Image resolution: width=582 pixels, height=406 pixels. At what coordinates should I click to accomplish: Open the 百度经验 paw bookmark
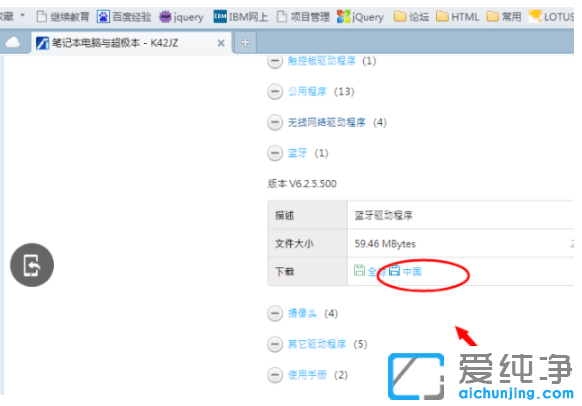click(x=124, y=17)
